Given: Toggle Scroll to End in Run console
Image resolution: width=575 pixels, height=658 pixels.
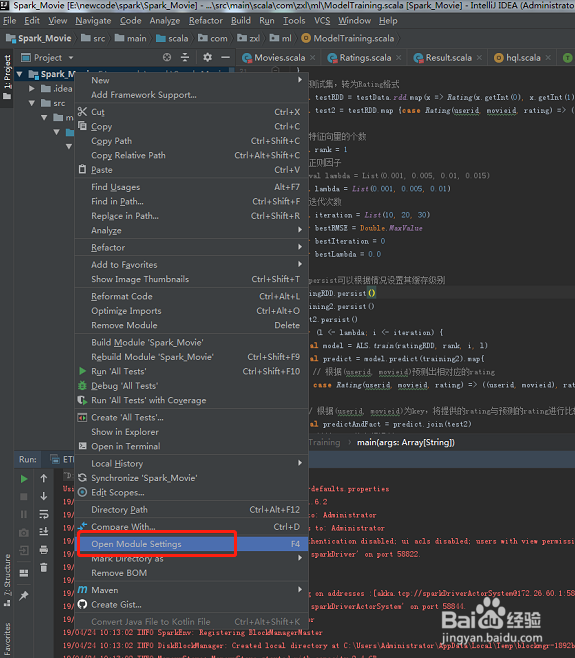Looking at the screenshot, I should click(44, 531).
